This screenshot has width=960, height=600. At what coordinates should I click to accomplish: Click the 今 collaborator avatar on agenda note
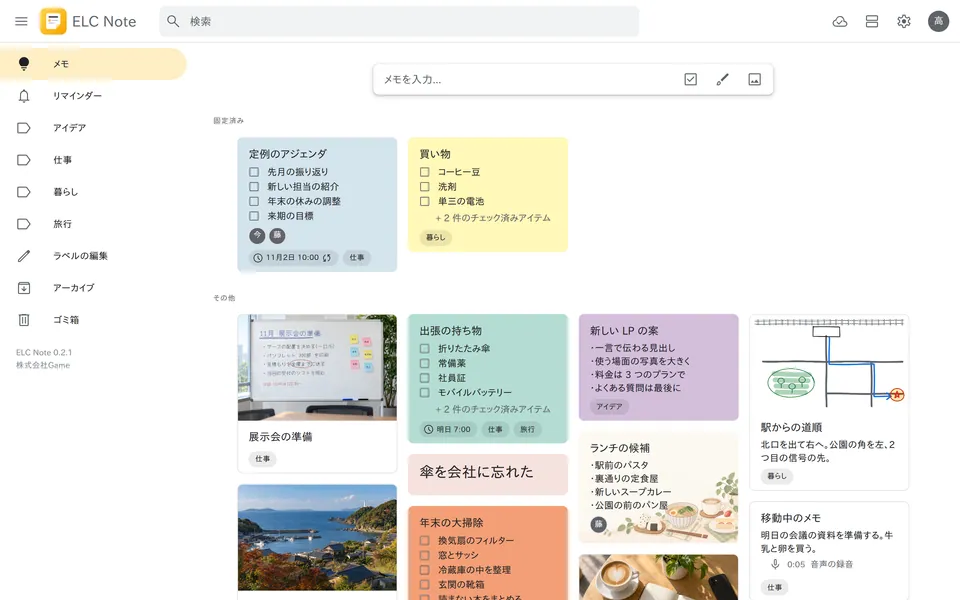[257, 235]
